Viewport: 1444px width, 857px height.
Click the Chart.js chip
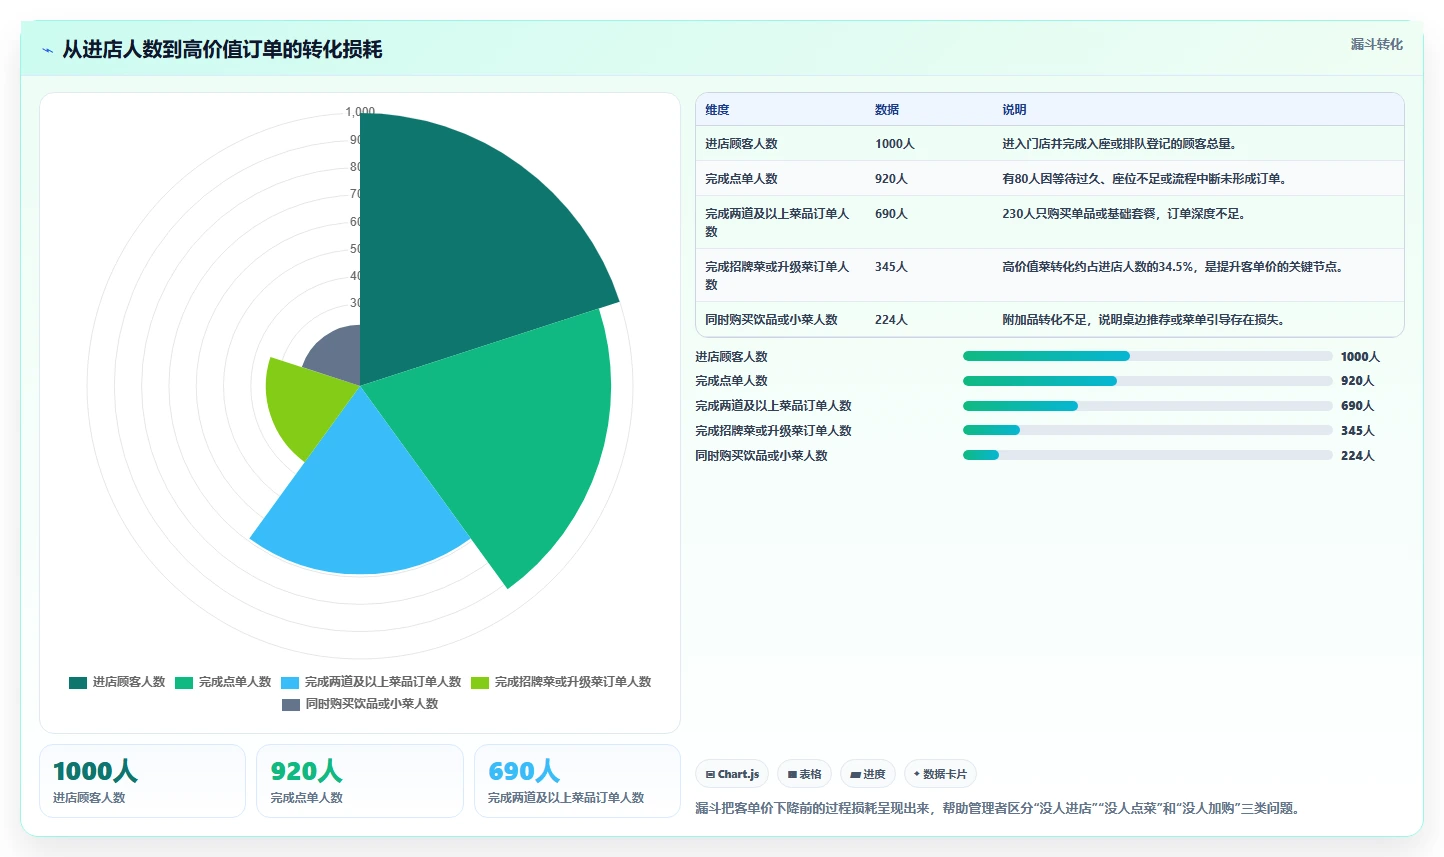[732, 774]
